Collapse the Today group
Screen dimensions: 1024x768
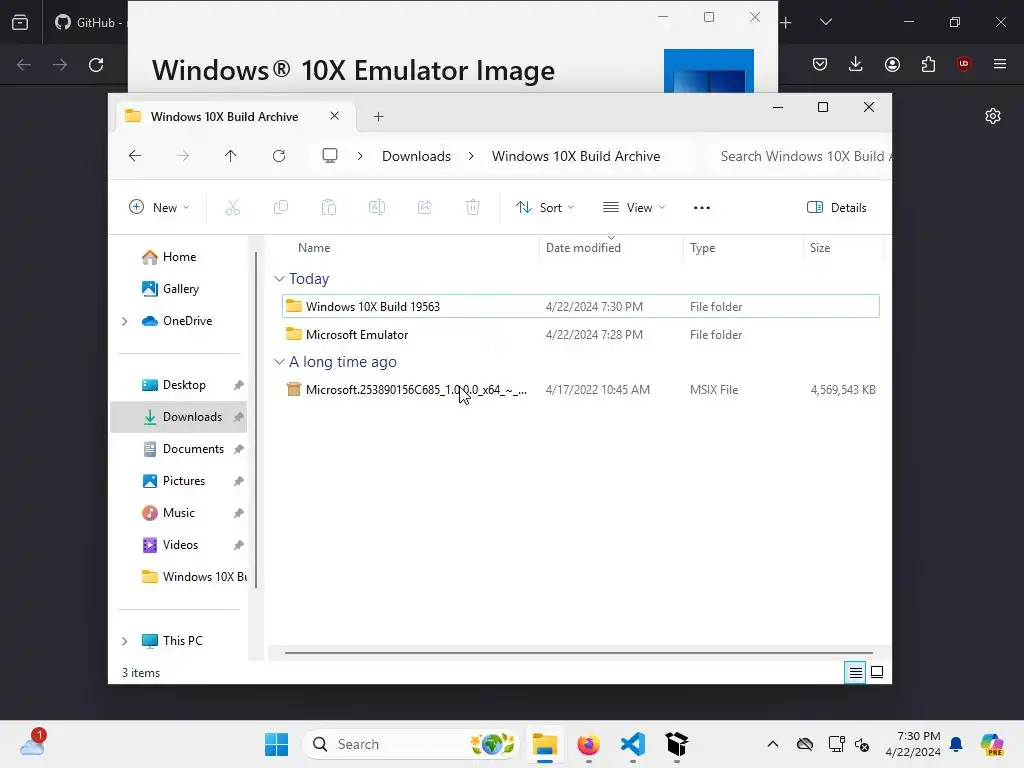(x=279, y=279)
